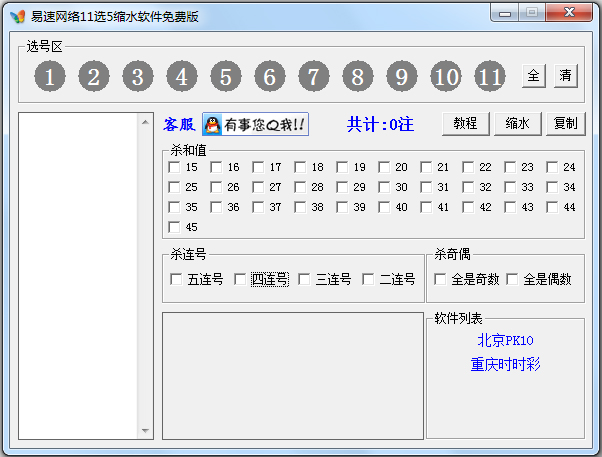Check sum value 44 checkbox

[552, 207]
